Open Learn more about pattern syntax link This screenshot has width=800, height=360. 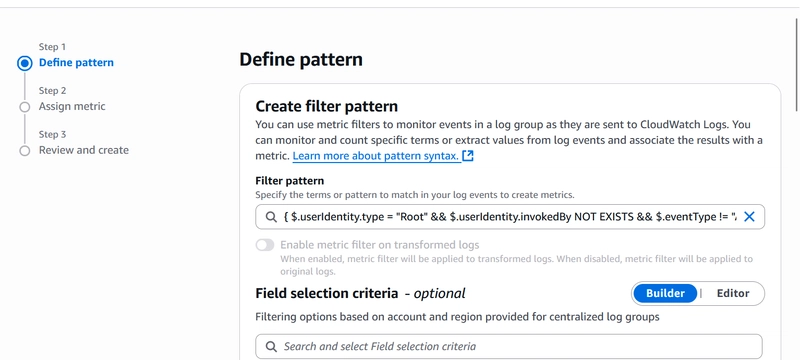pyautogui.click(x=376, y=156)
